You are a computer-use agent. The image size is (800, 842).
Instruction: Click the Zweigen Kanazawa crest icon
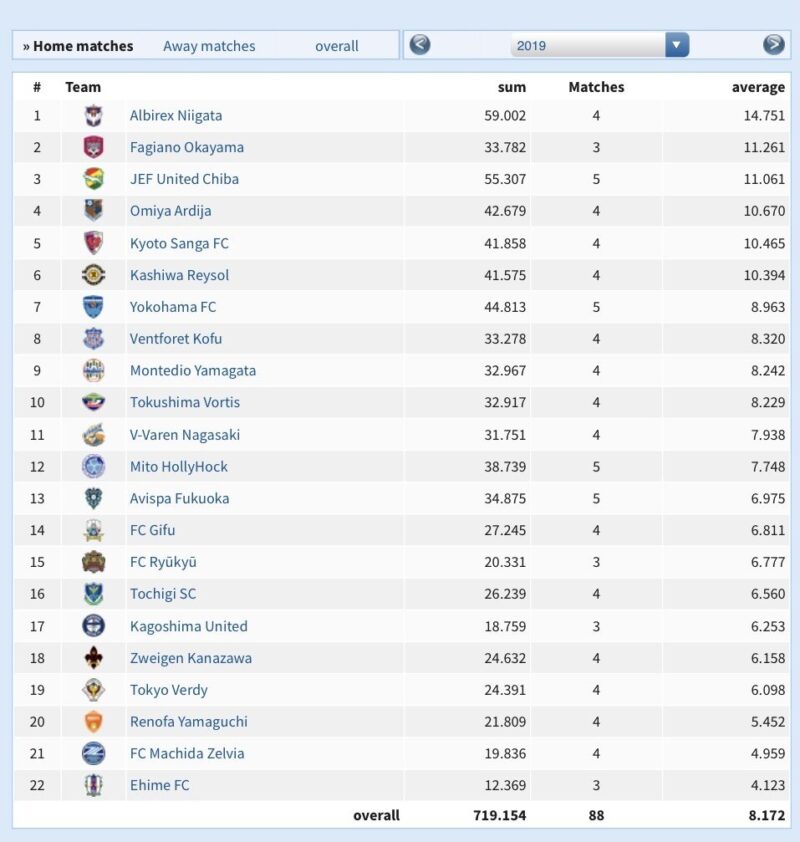pyautogui.click(x=93, y=658)
